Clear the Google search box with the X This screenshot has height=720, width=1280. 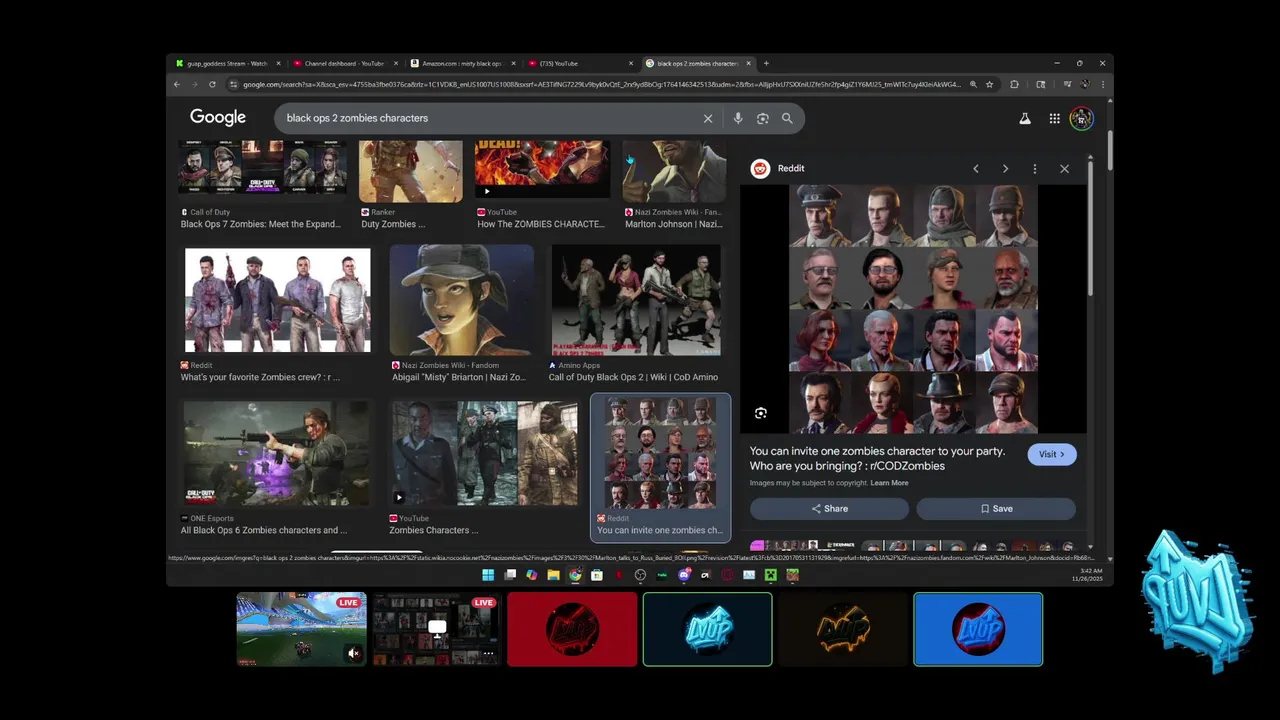pyautogui.click(x=708, y=118)
